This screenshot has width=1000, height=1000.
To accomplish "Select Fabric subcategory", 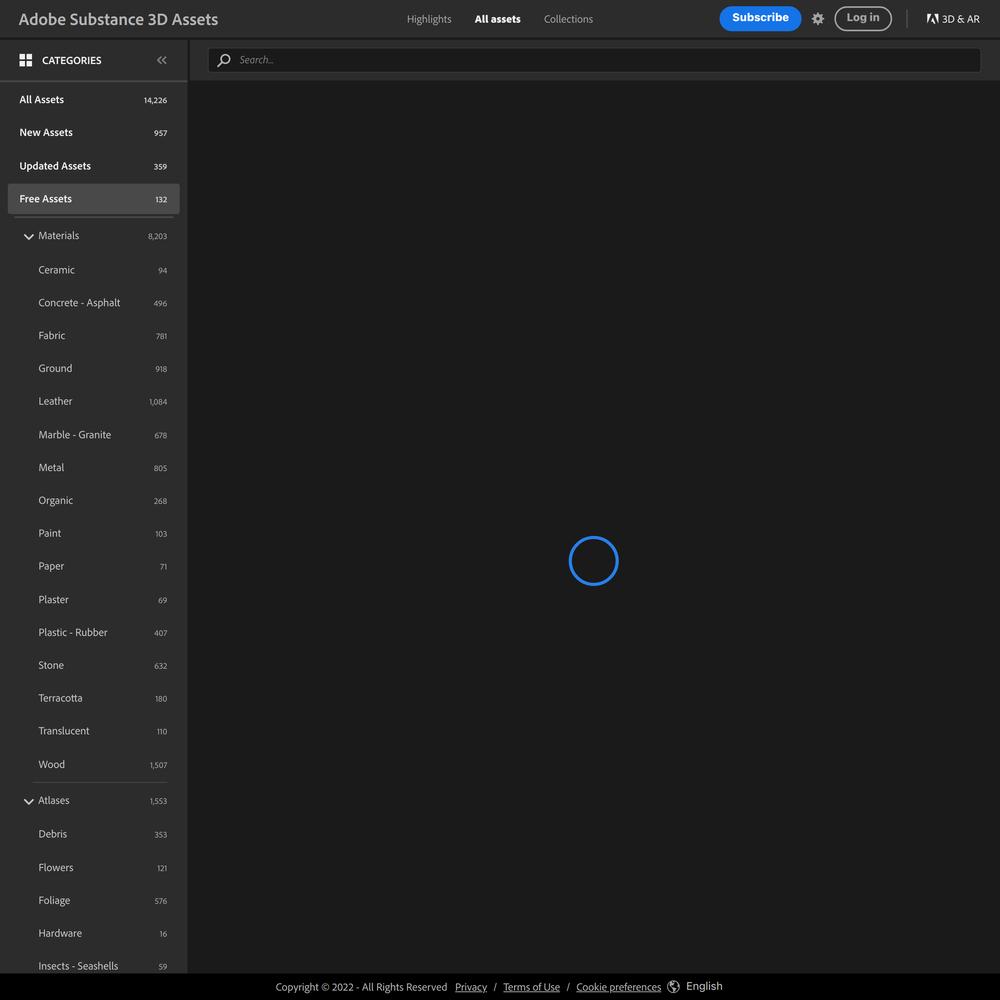I will coord(93,335).
